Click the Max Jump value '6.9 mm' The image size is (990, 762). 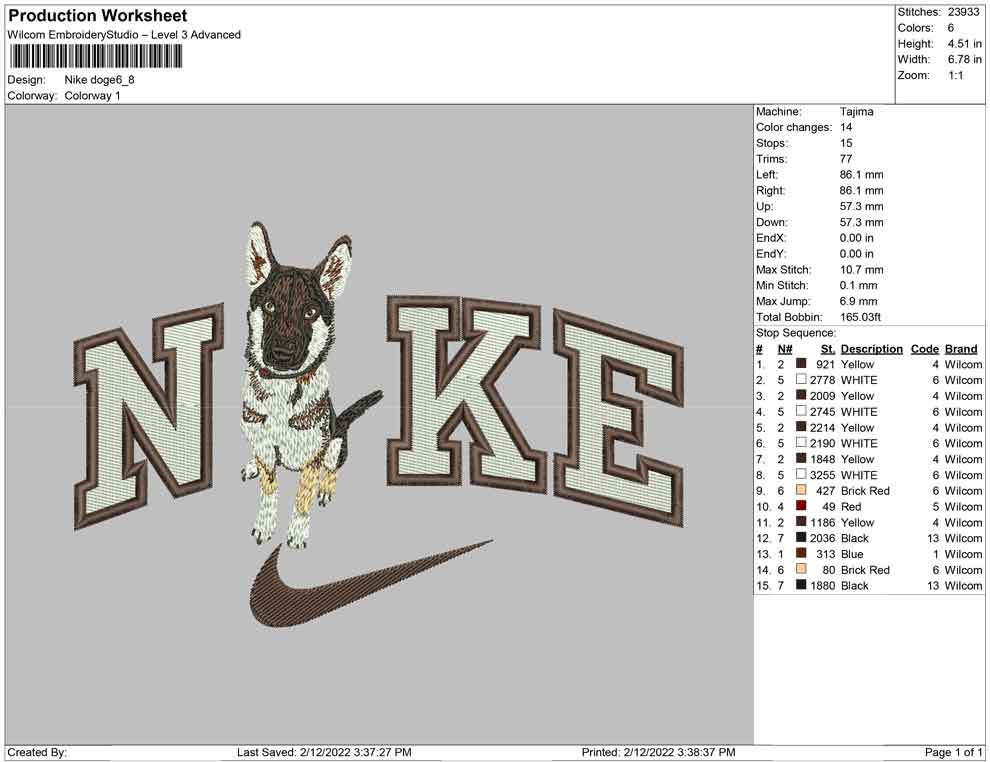[x=859, y=301]
